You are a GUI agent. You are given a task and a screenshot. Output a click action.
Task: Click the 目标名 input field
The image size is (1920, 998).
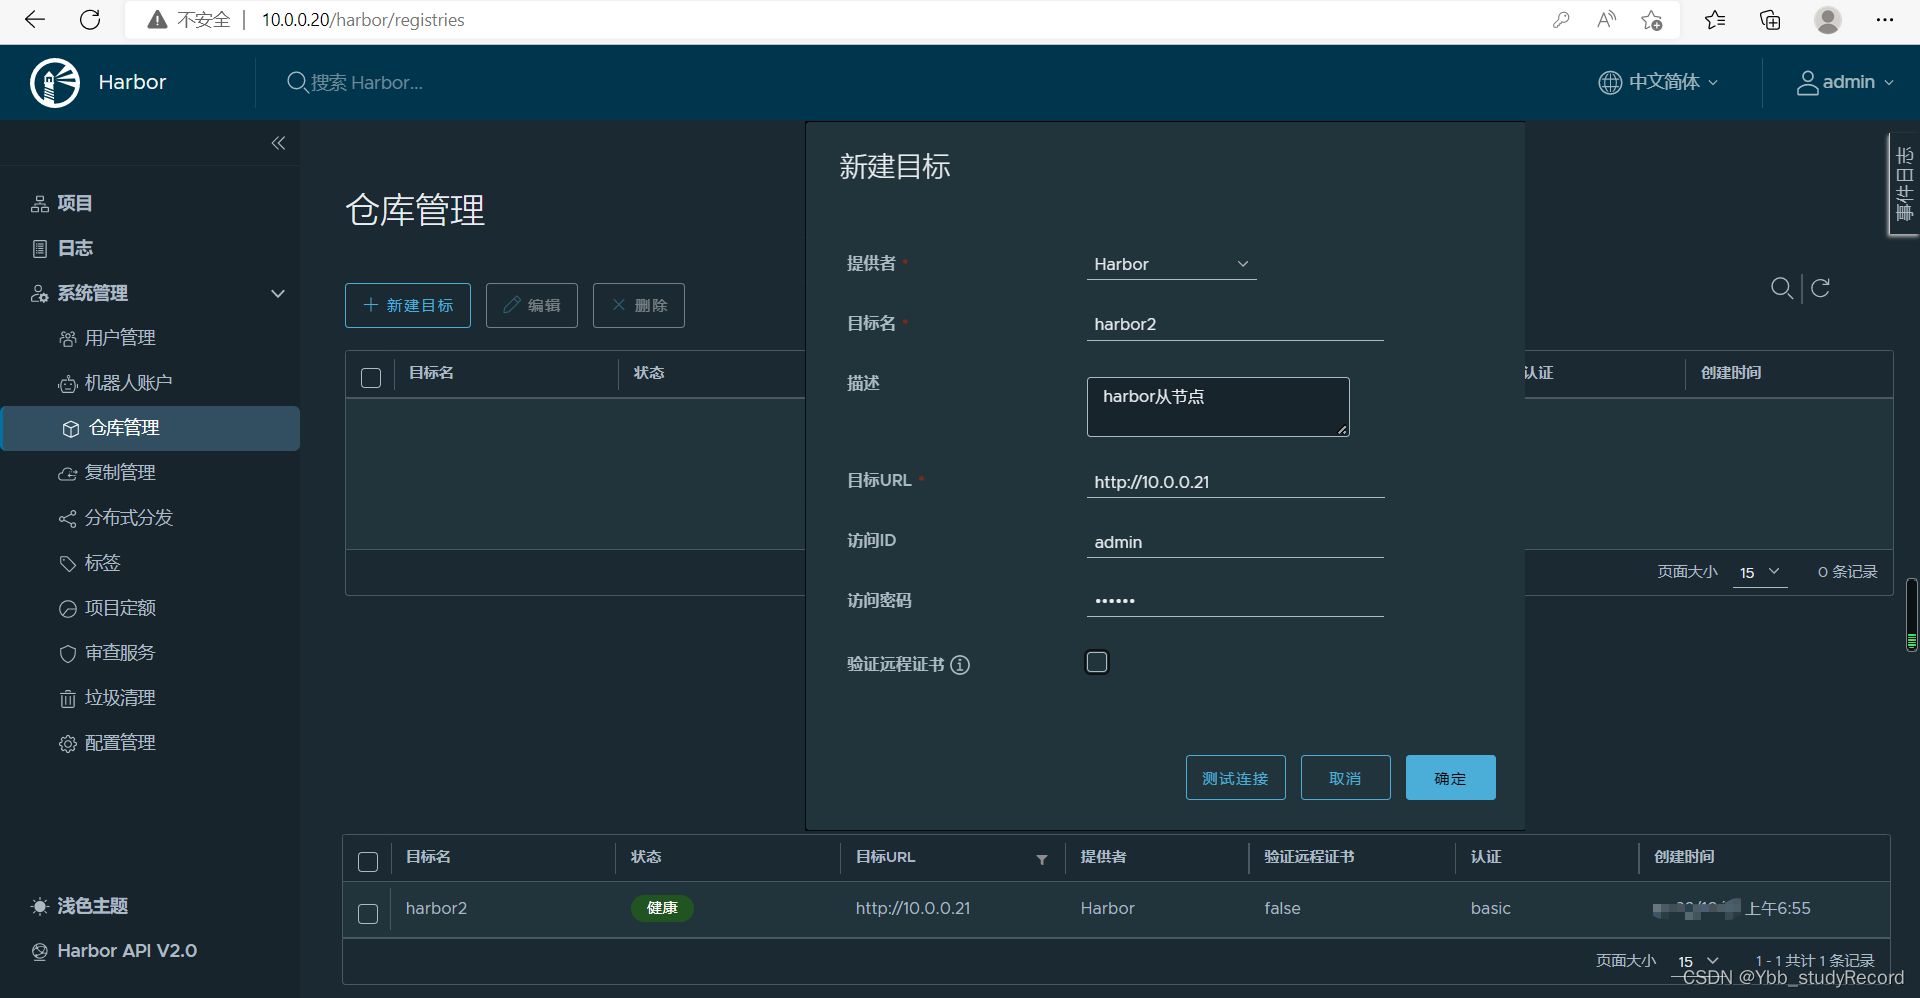[1235, 324]
